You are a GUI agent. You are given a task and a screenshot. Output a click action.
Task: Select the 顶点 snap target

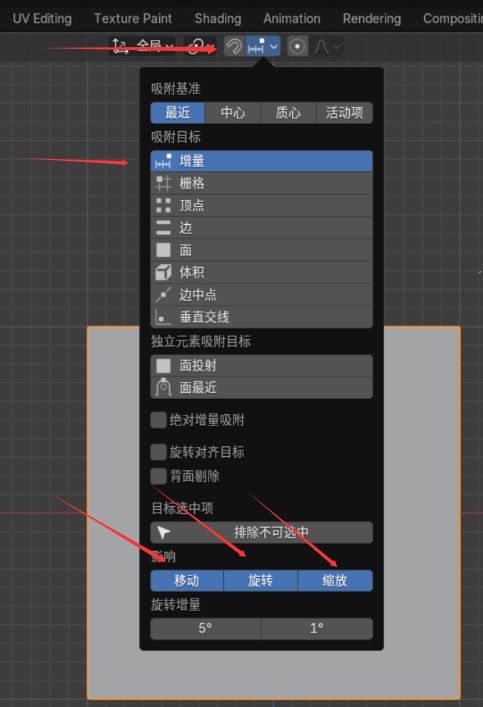tap(262, 206)
